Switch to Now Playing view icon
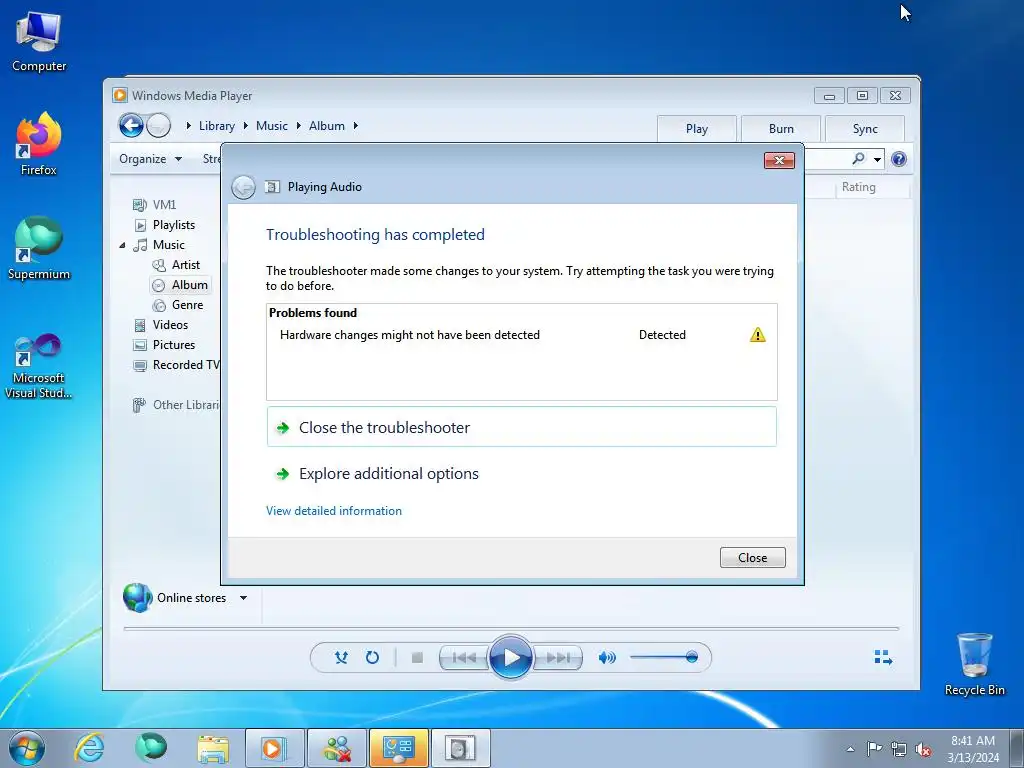The image size is (1024, 768). tap(883, 657)
